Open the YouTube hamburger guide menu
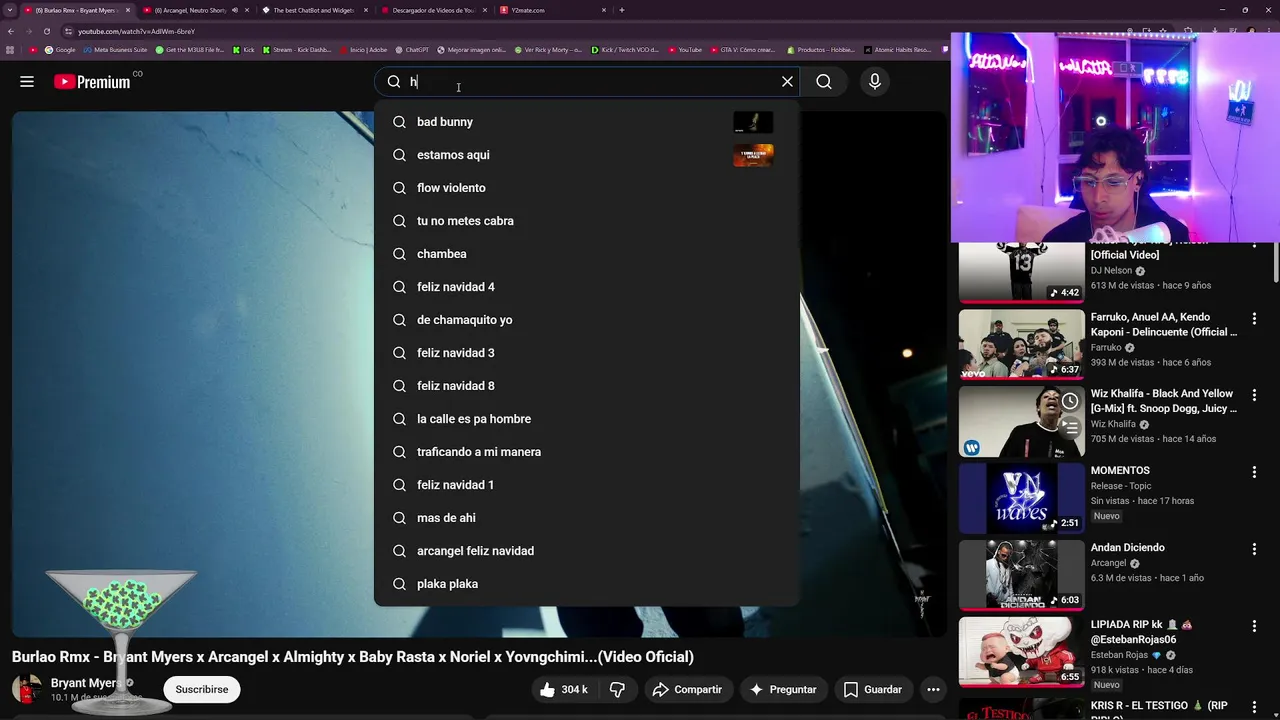 point(27,82)
